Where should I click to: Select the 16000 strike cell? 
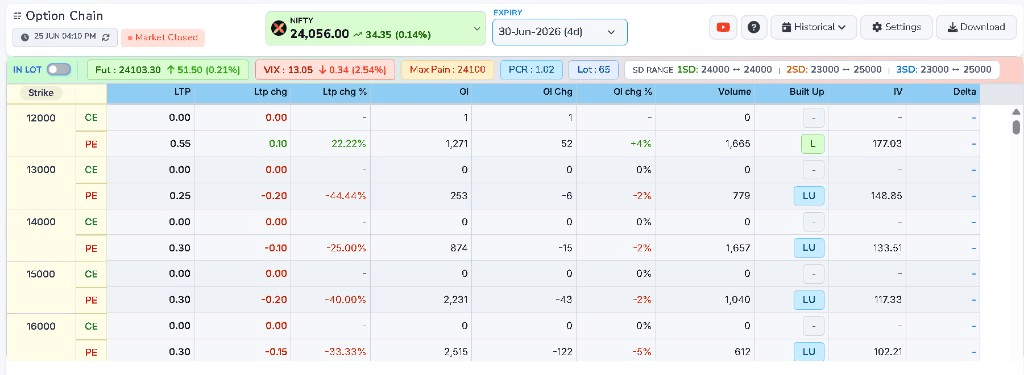[x=41, y=338]
